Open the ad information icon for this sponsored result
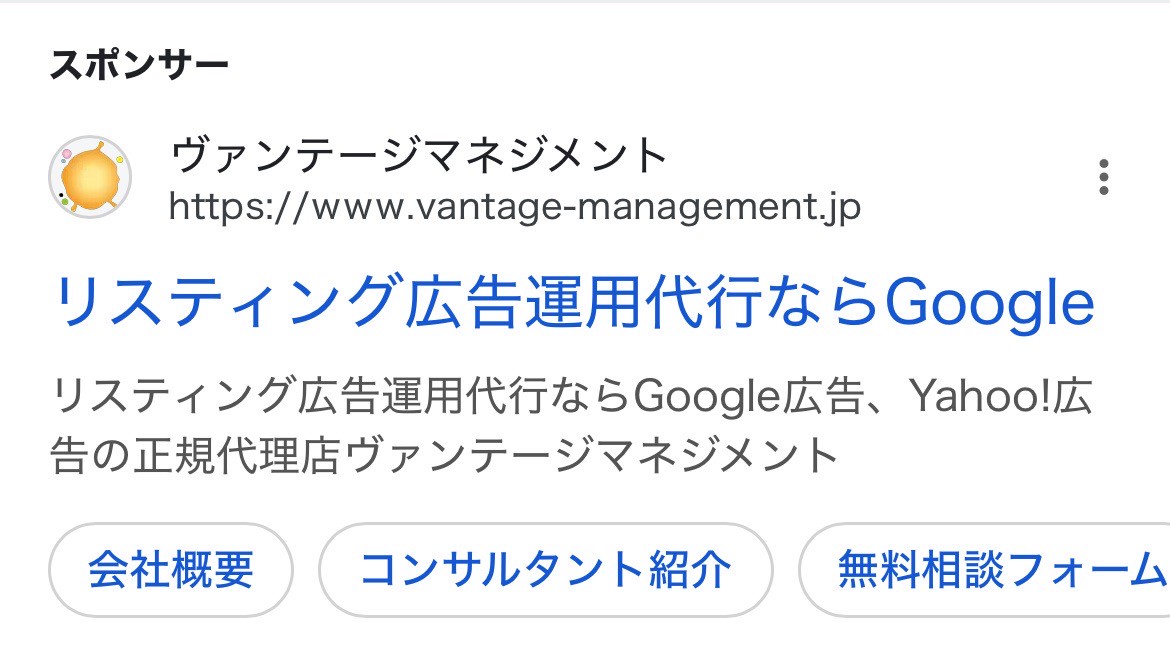This screenshot has height=665, width=1170. coord(1104,178)
